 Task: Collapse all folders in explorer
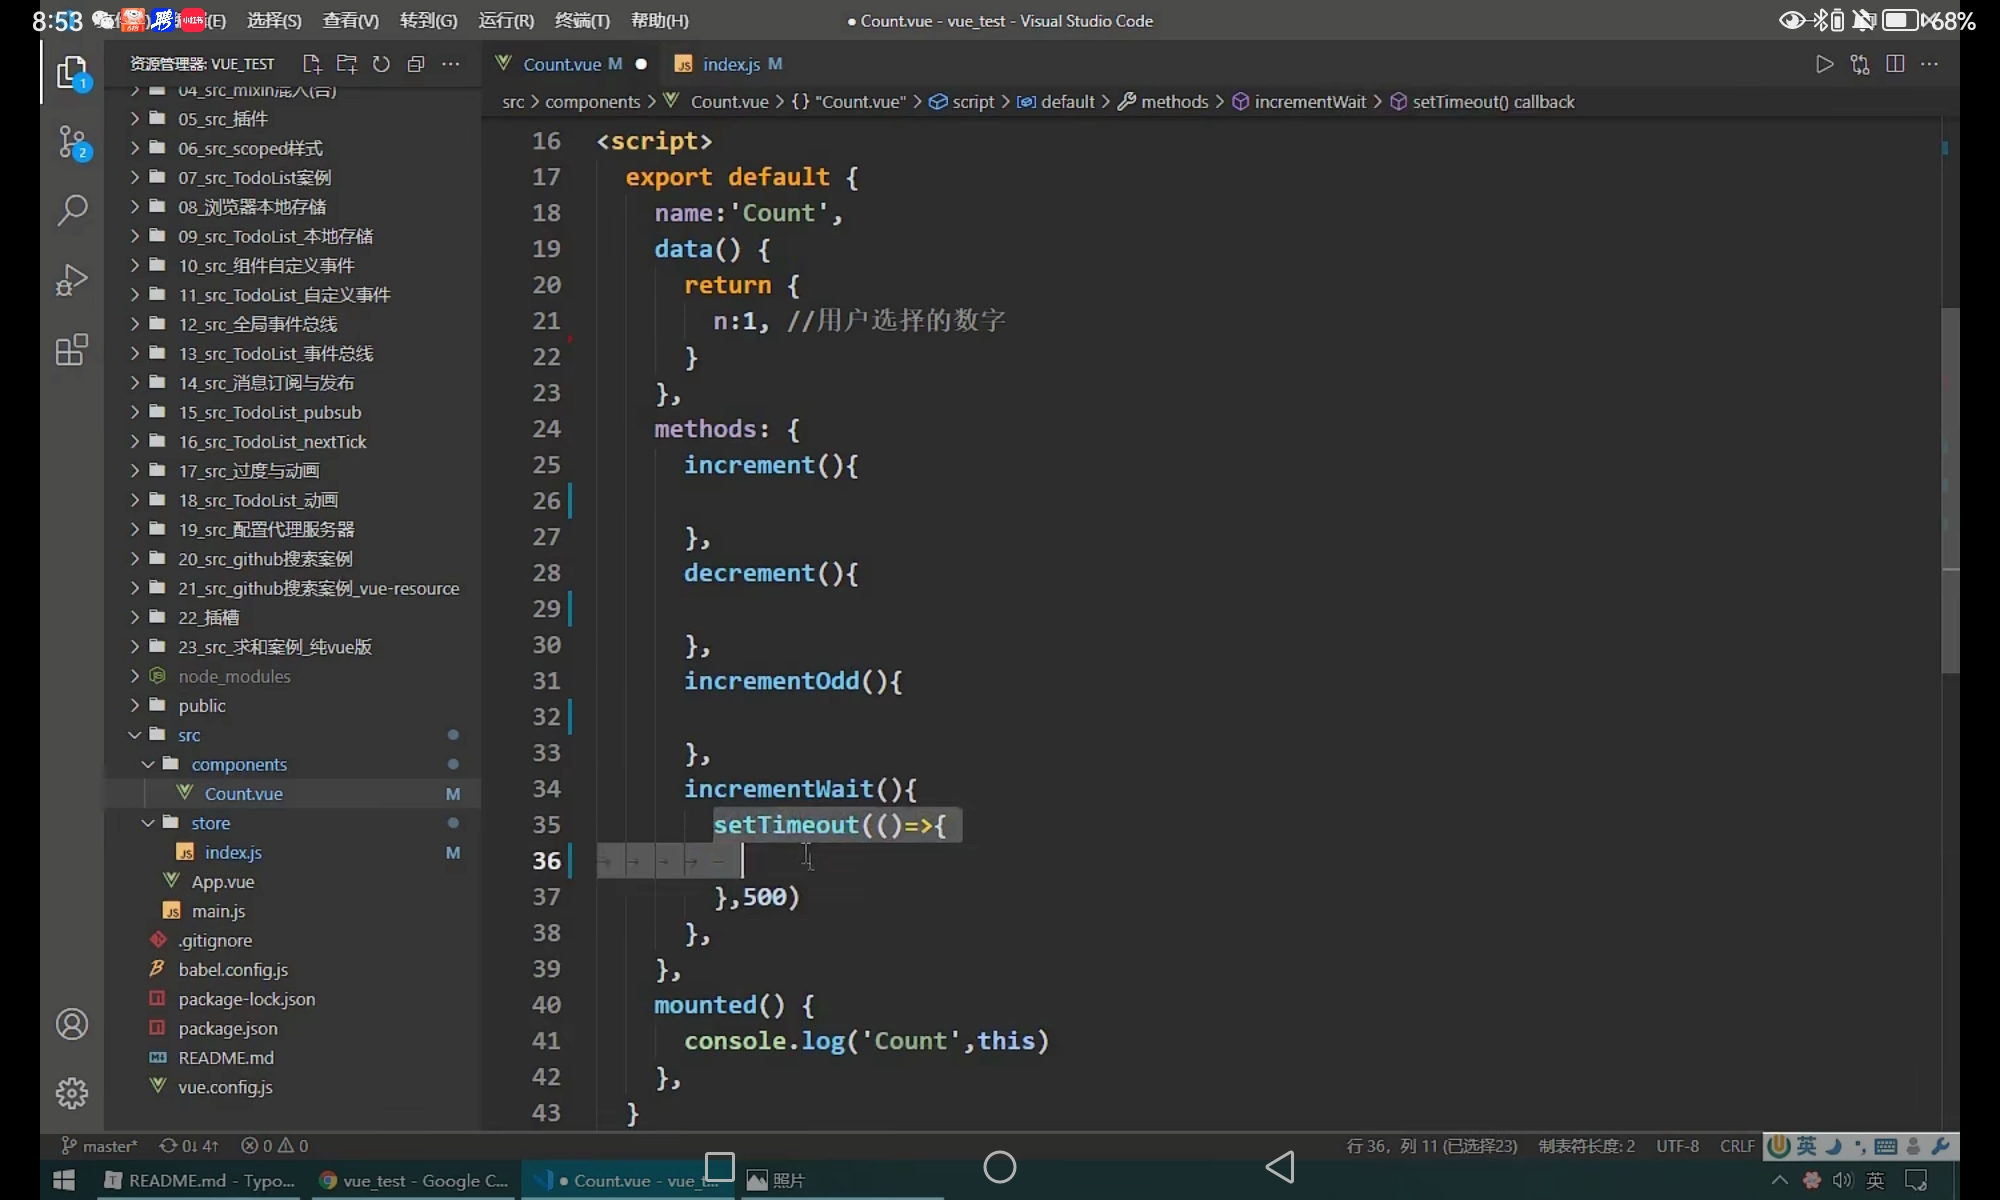(416, 64)
